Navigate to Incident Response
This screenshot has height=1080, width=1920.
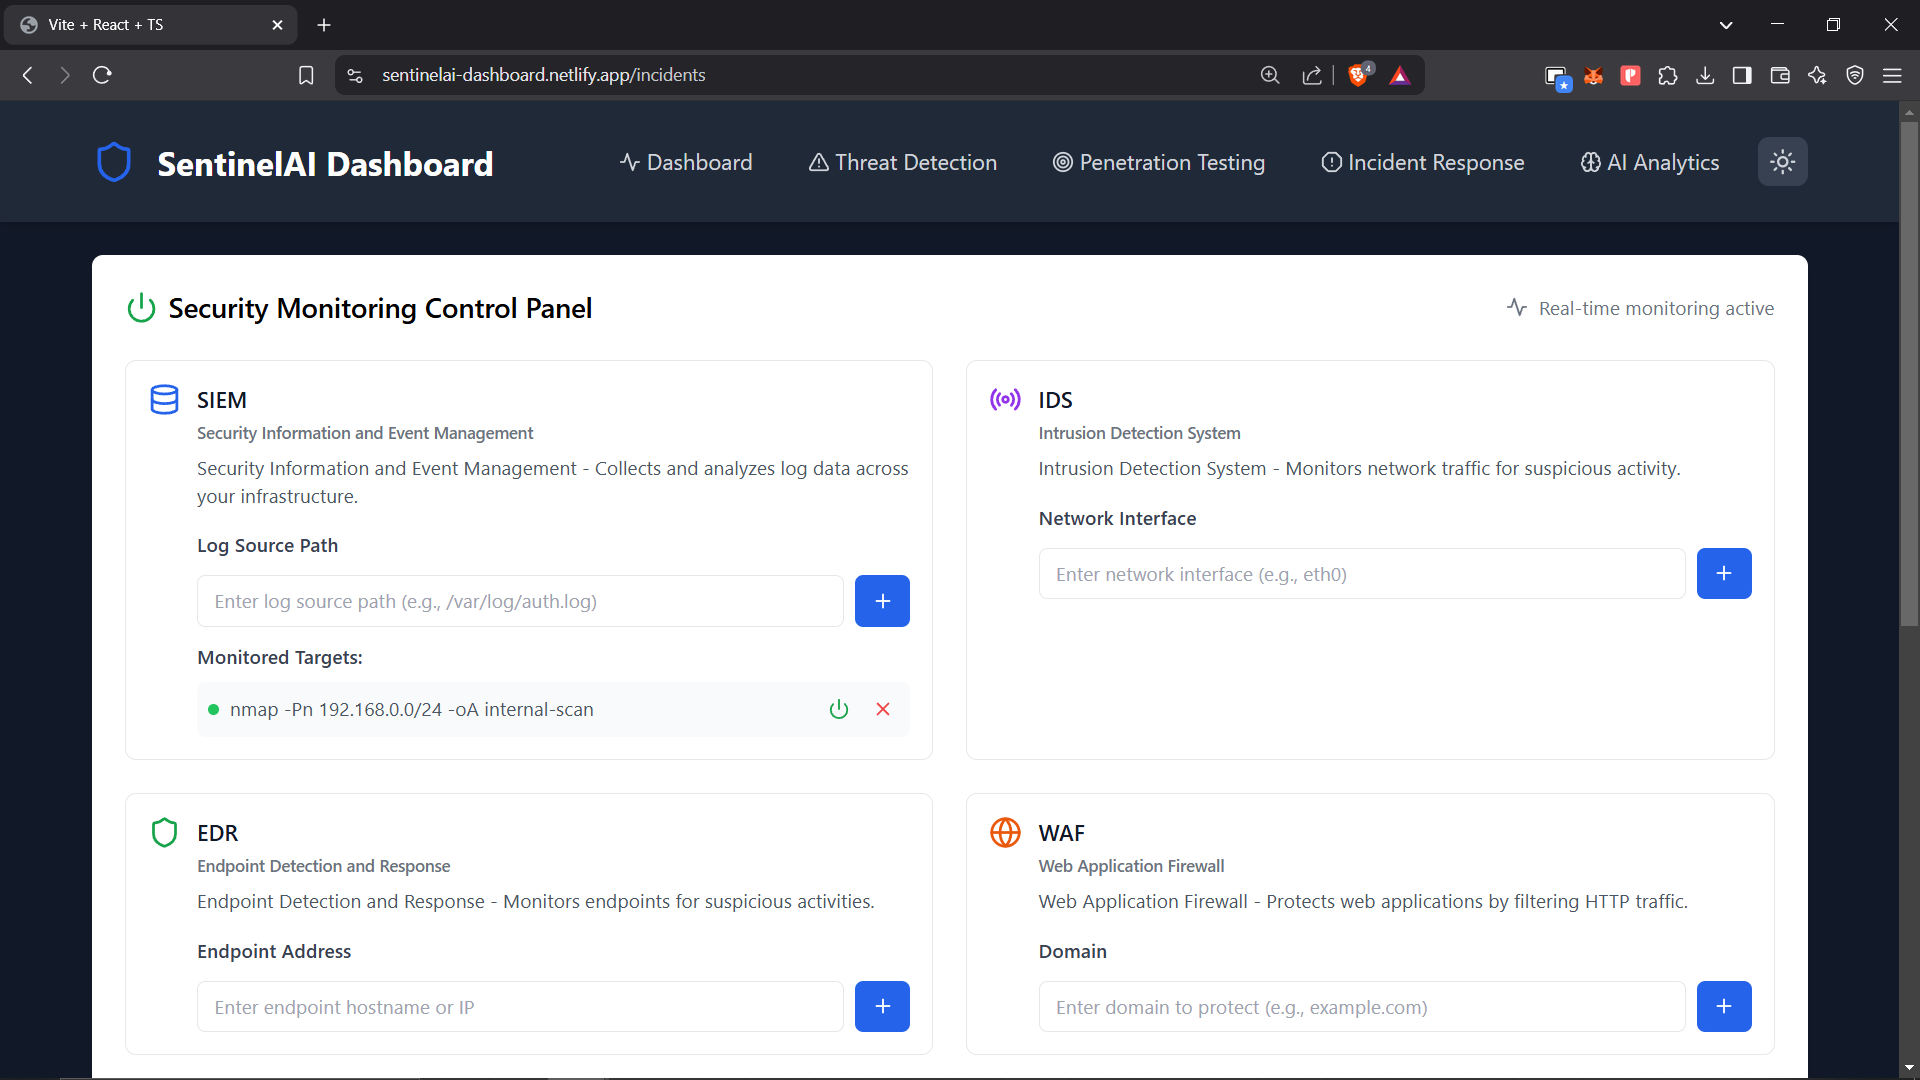click(x=1422, y=162)
